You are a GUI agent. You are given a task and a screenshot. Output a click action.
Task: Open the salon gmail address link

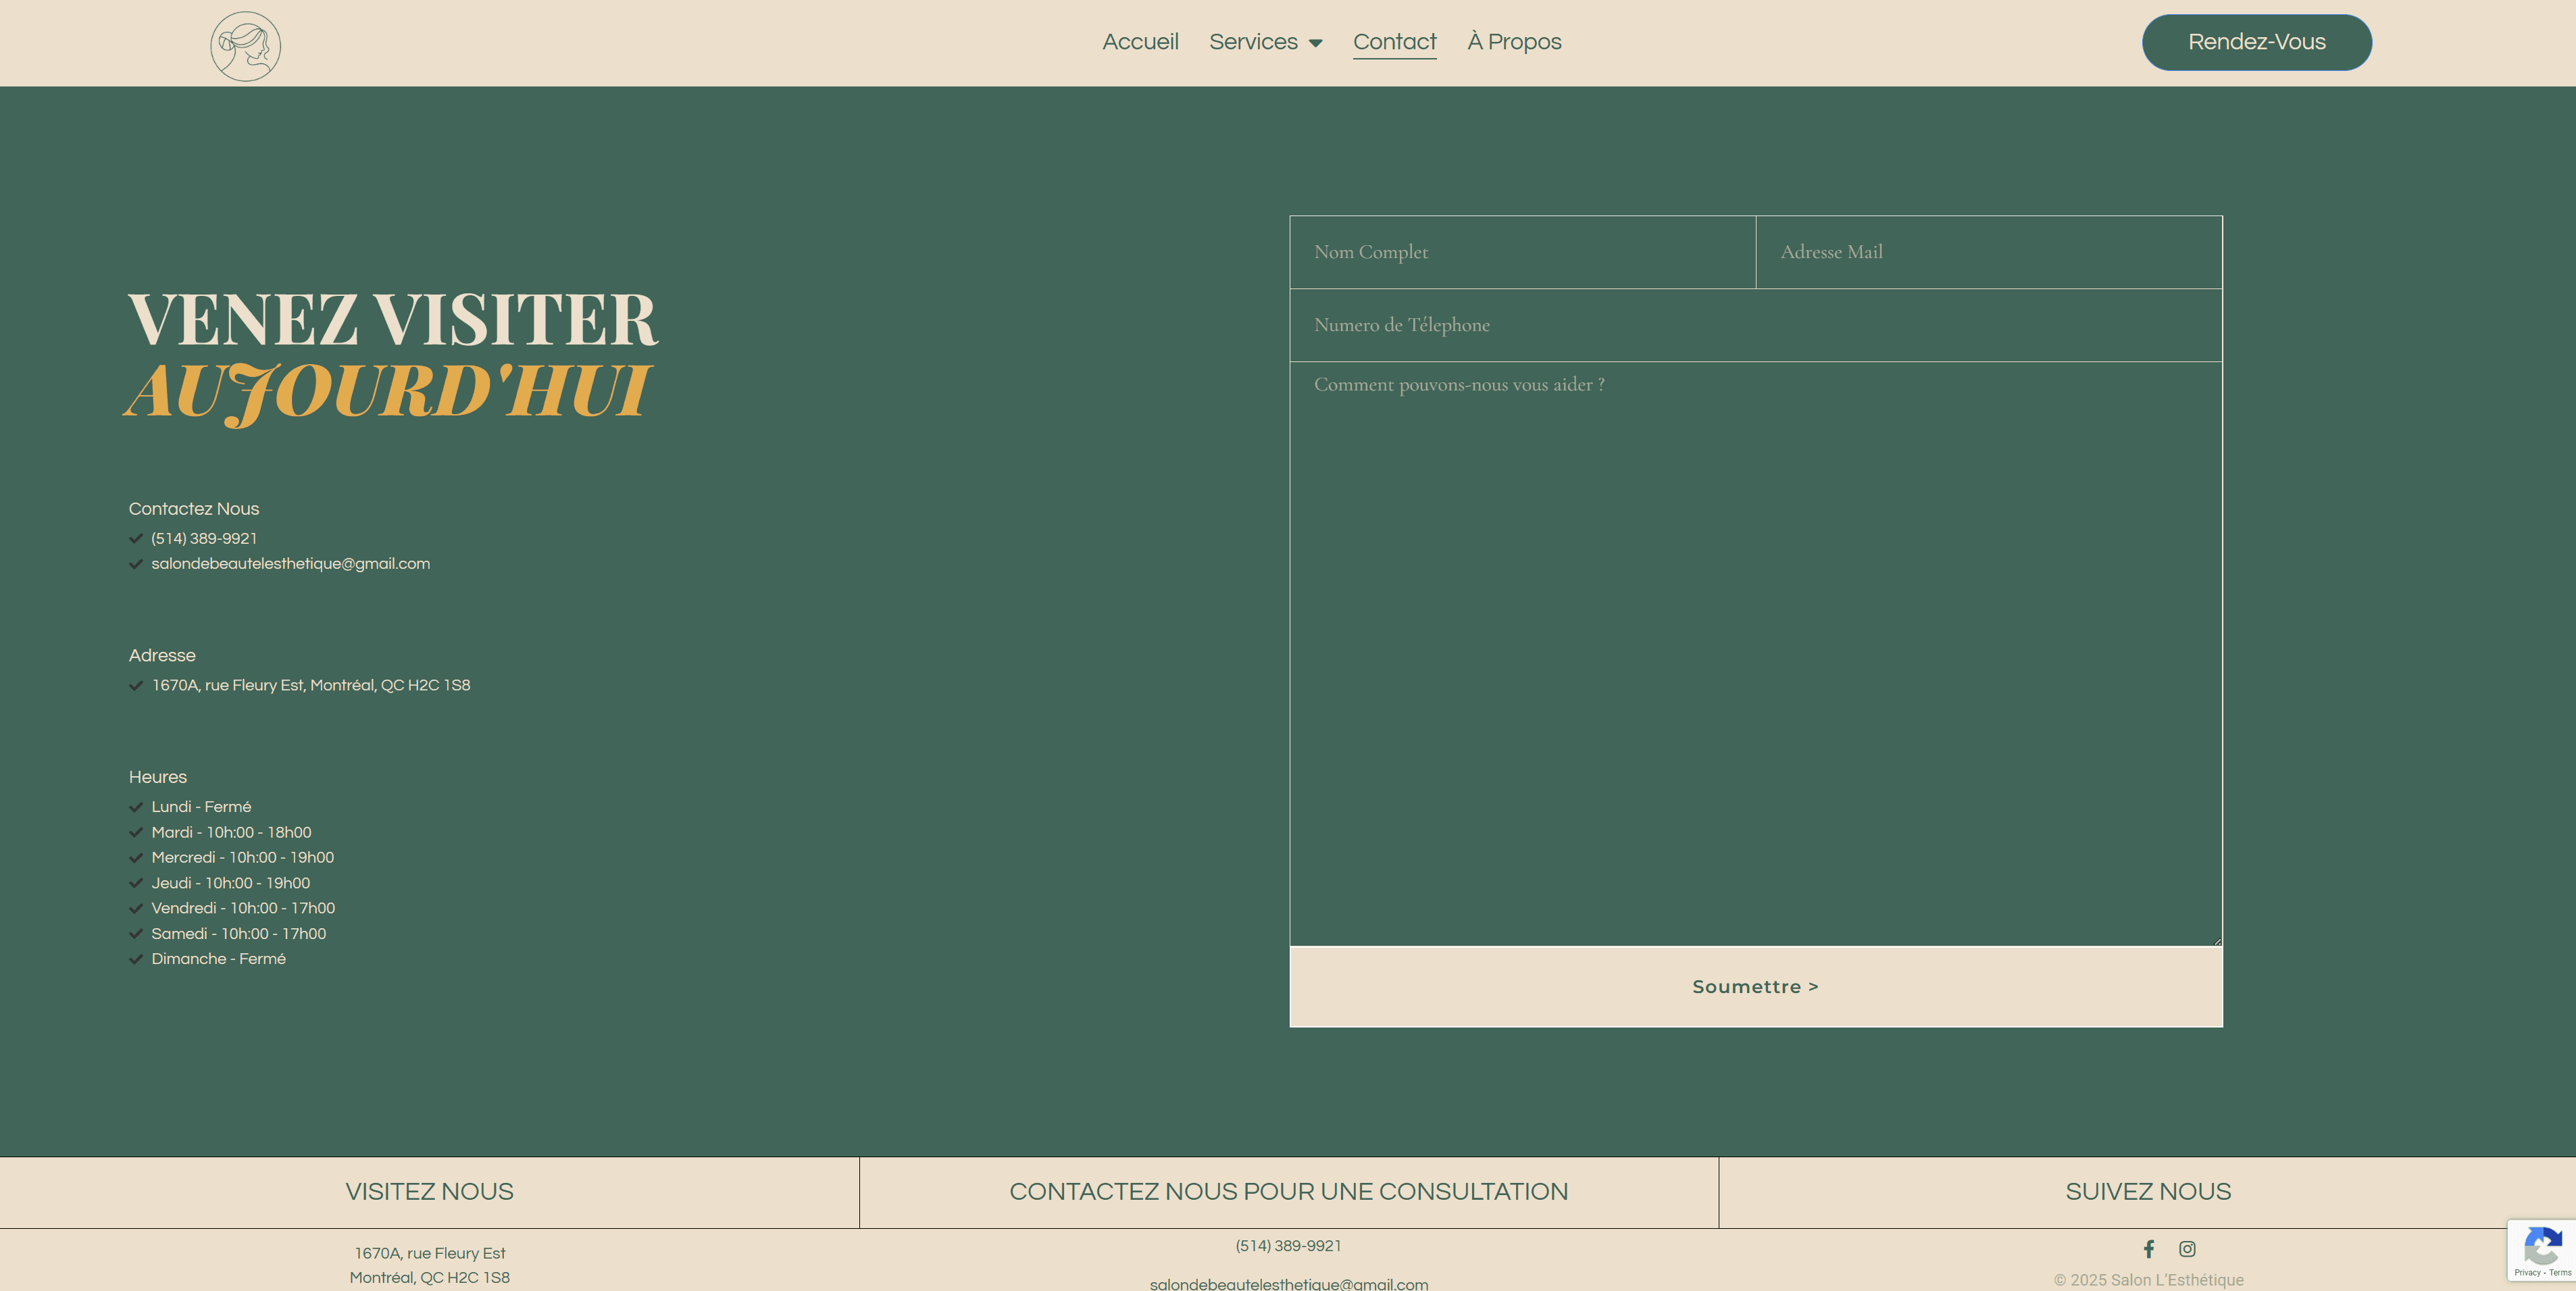[290, 564]
